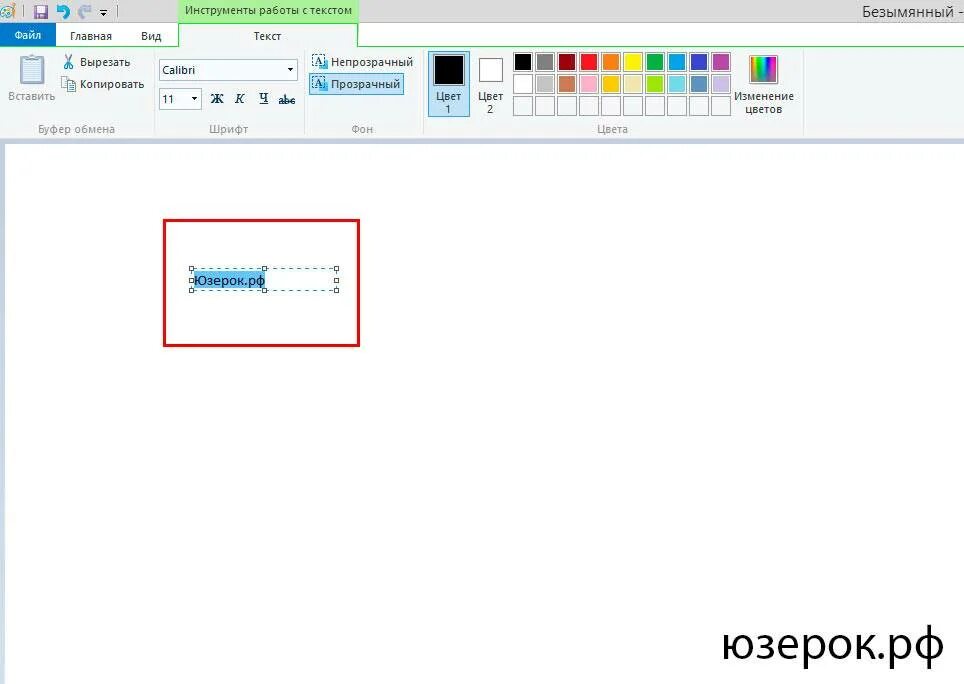
Task: Expand the font size 11 dropdown
Action: (194, 98)
